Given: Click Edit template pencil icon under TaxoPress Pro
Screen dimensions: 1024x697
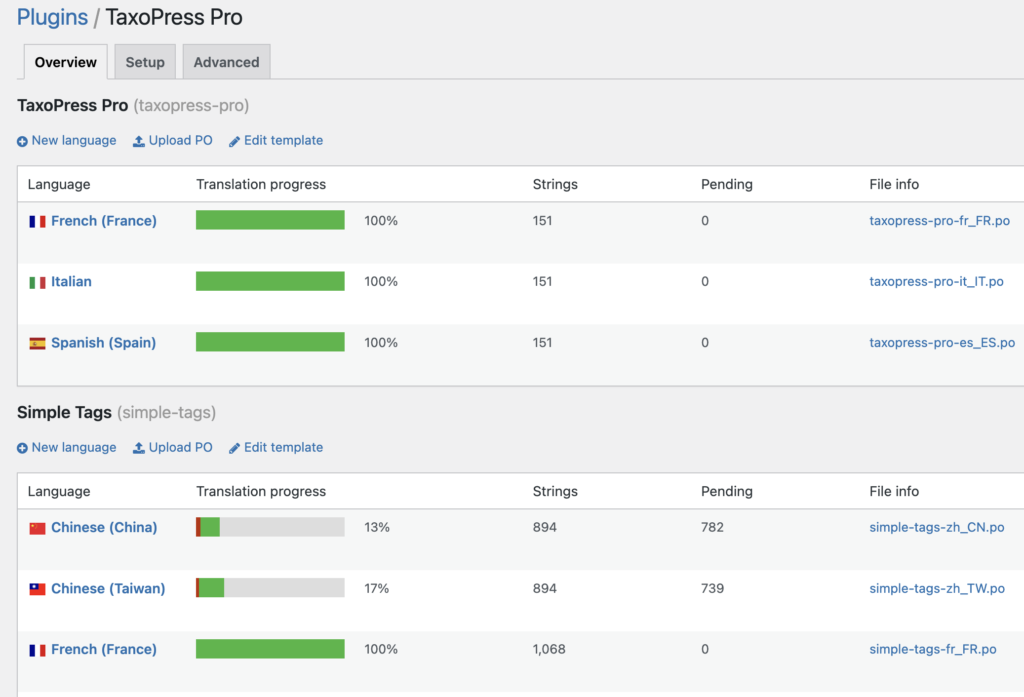Looking at the screenshot, I should pyautogui.click(x=234, y=141).
